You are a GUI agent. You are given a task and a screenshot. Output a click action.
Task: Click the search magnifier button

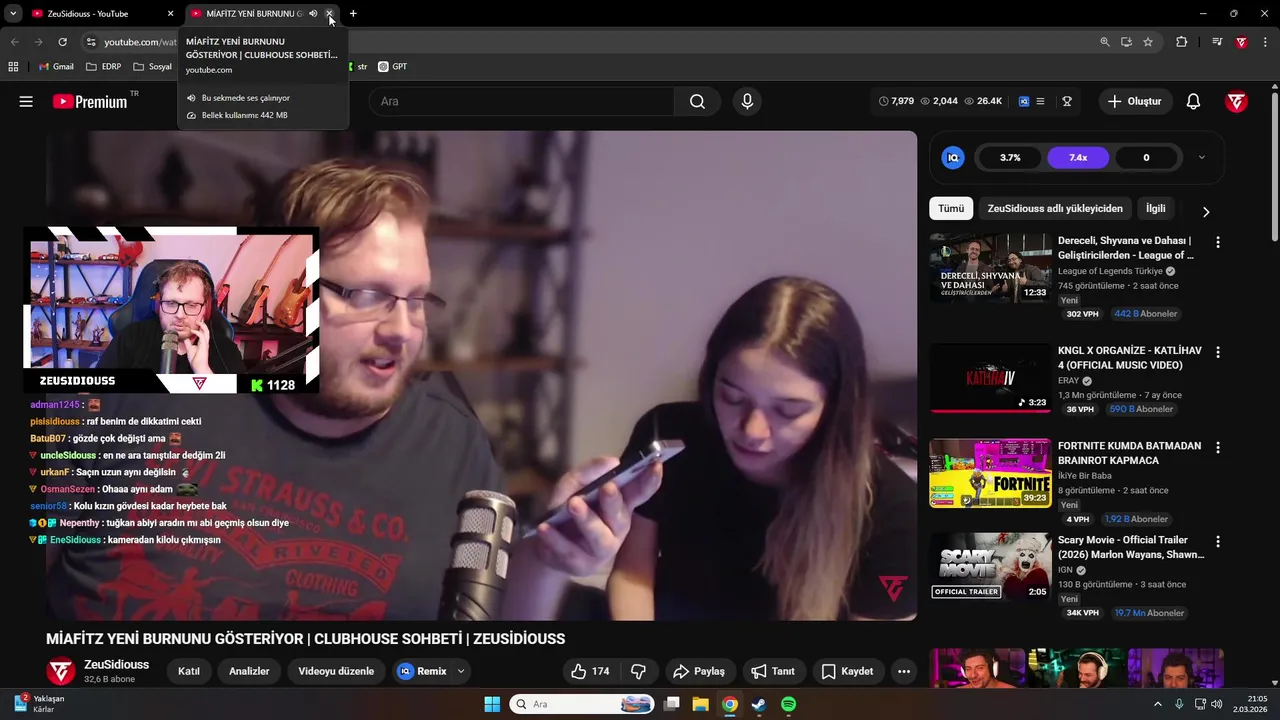(697, 101)
